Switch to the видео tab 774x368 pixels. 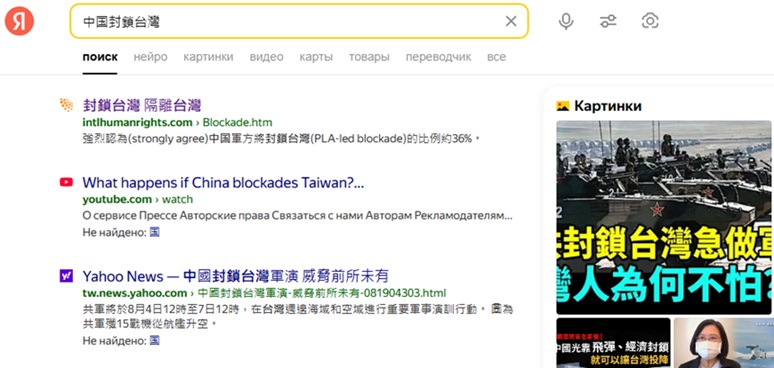click(267, 57)
